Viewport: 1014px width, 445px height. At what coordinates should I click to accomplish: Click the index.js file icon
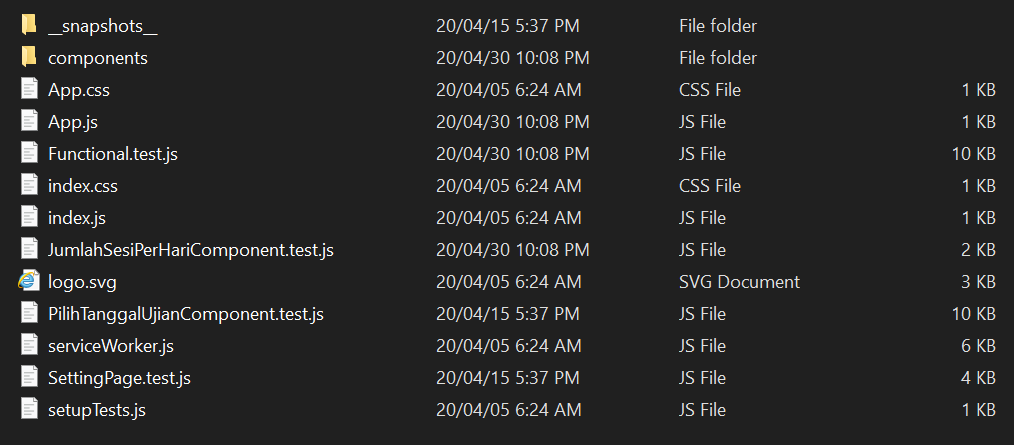[29, 217]
